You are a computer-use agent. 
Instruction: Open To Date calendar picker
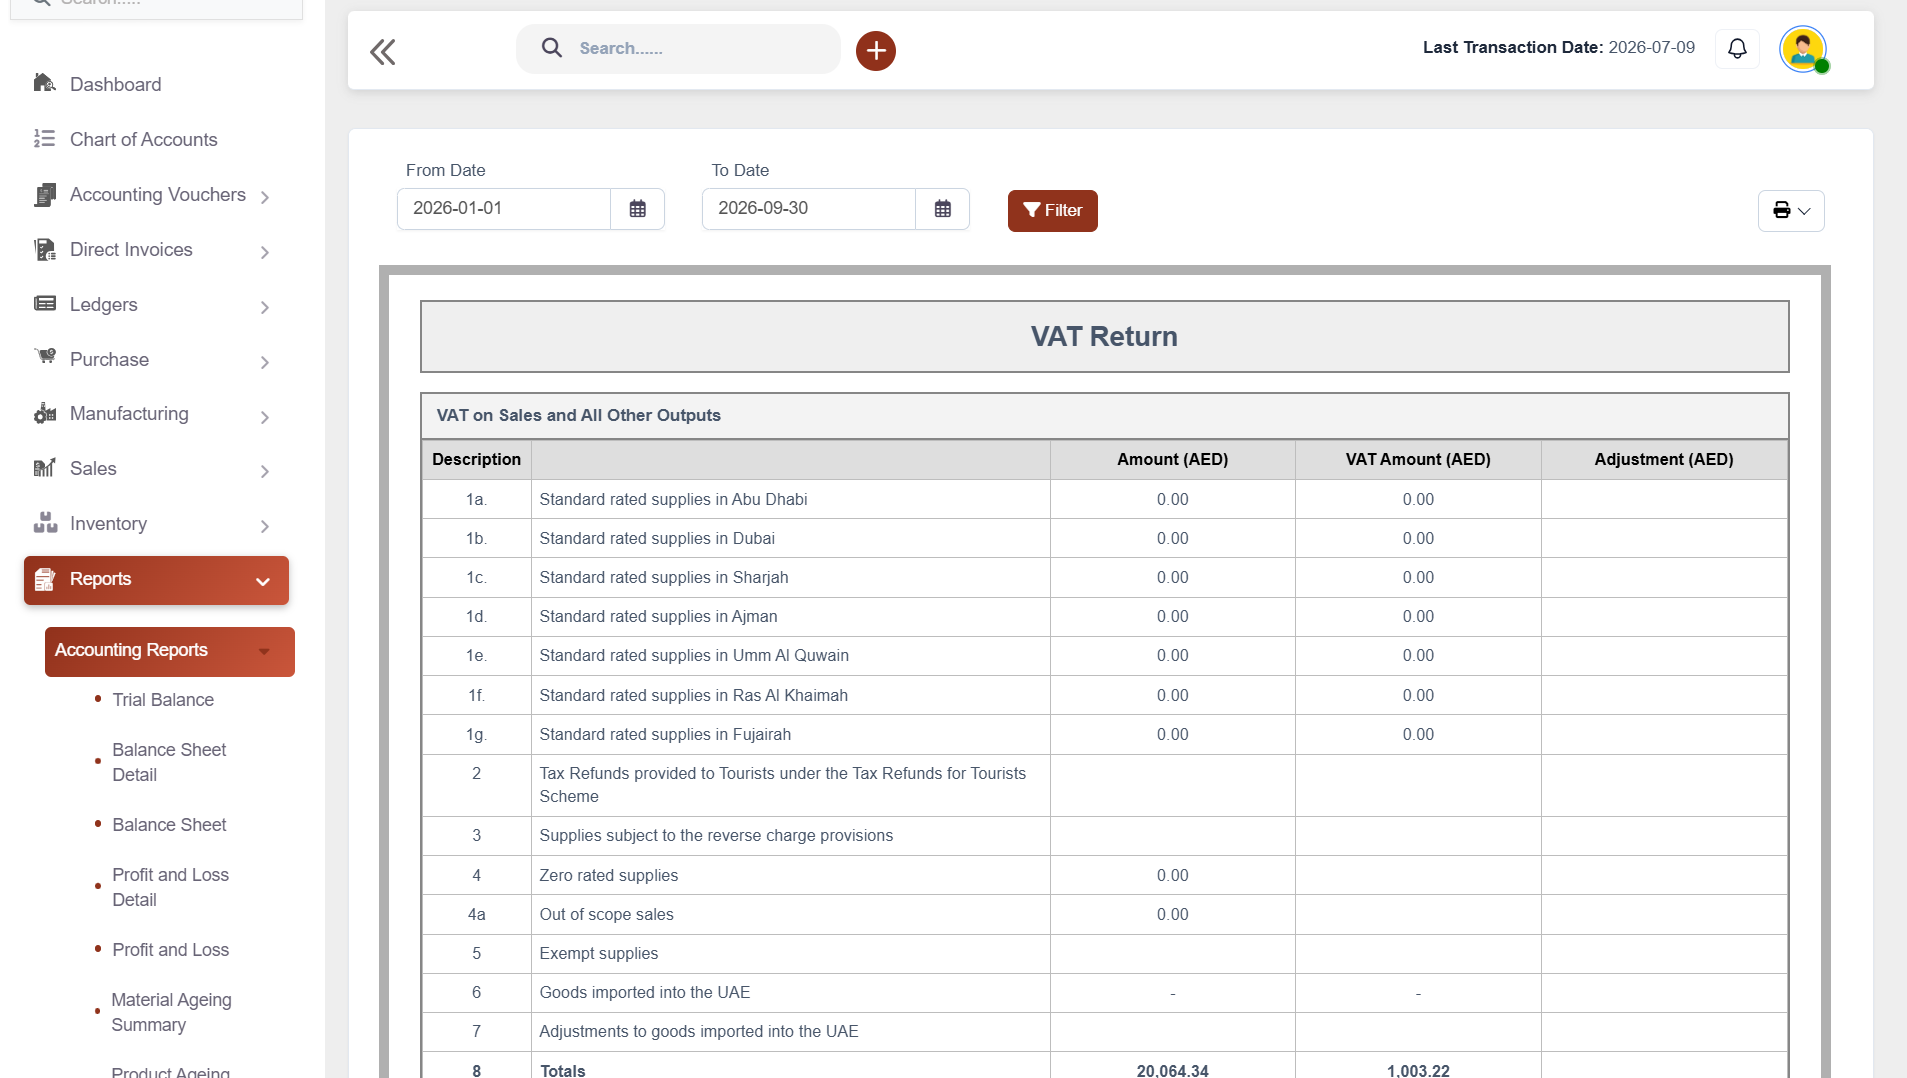pos(942,209)
